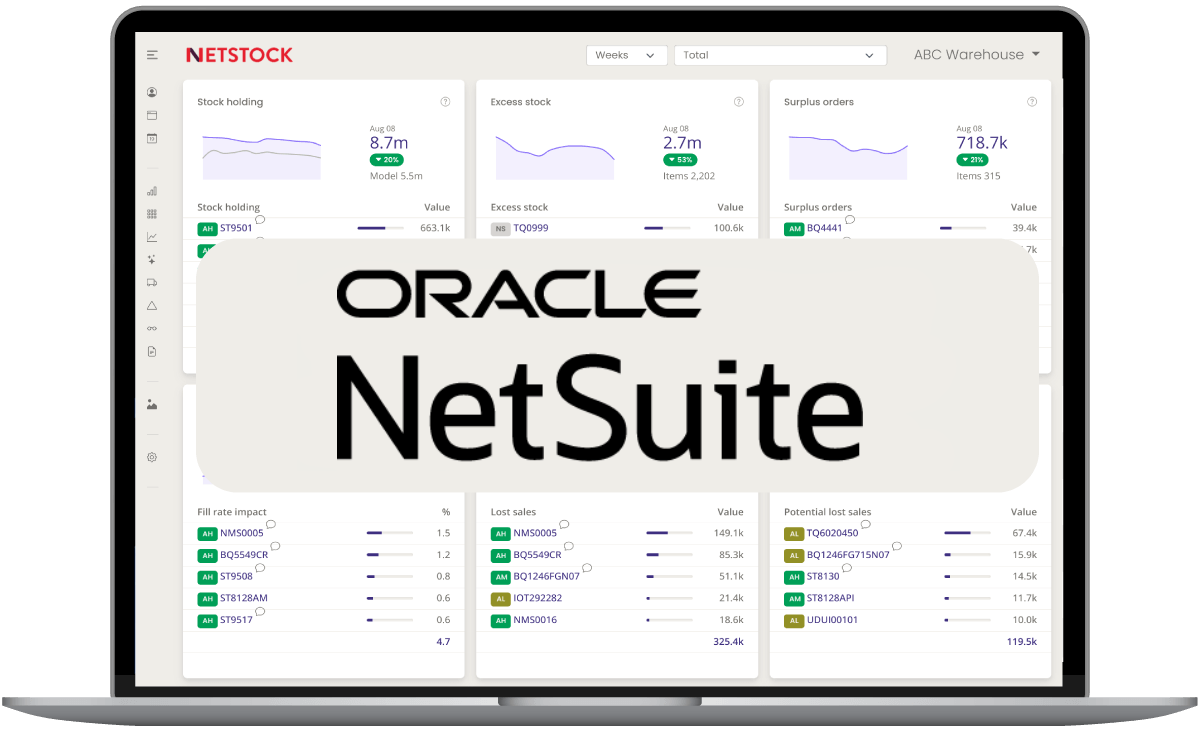Open item ST9508 in Fill rate impact
The width and height of the screenshot is (1200, 731).
pos(237,577)
